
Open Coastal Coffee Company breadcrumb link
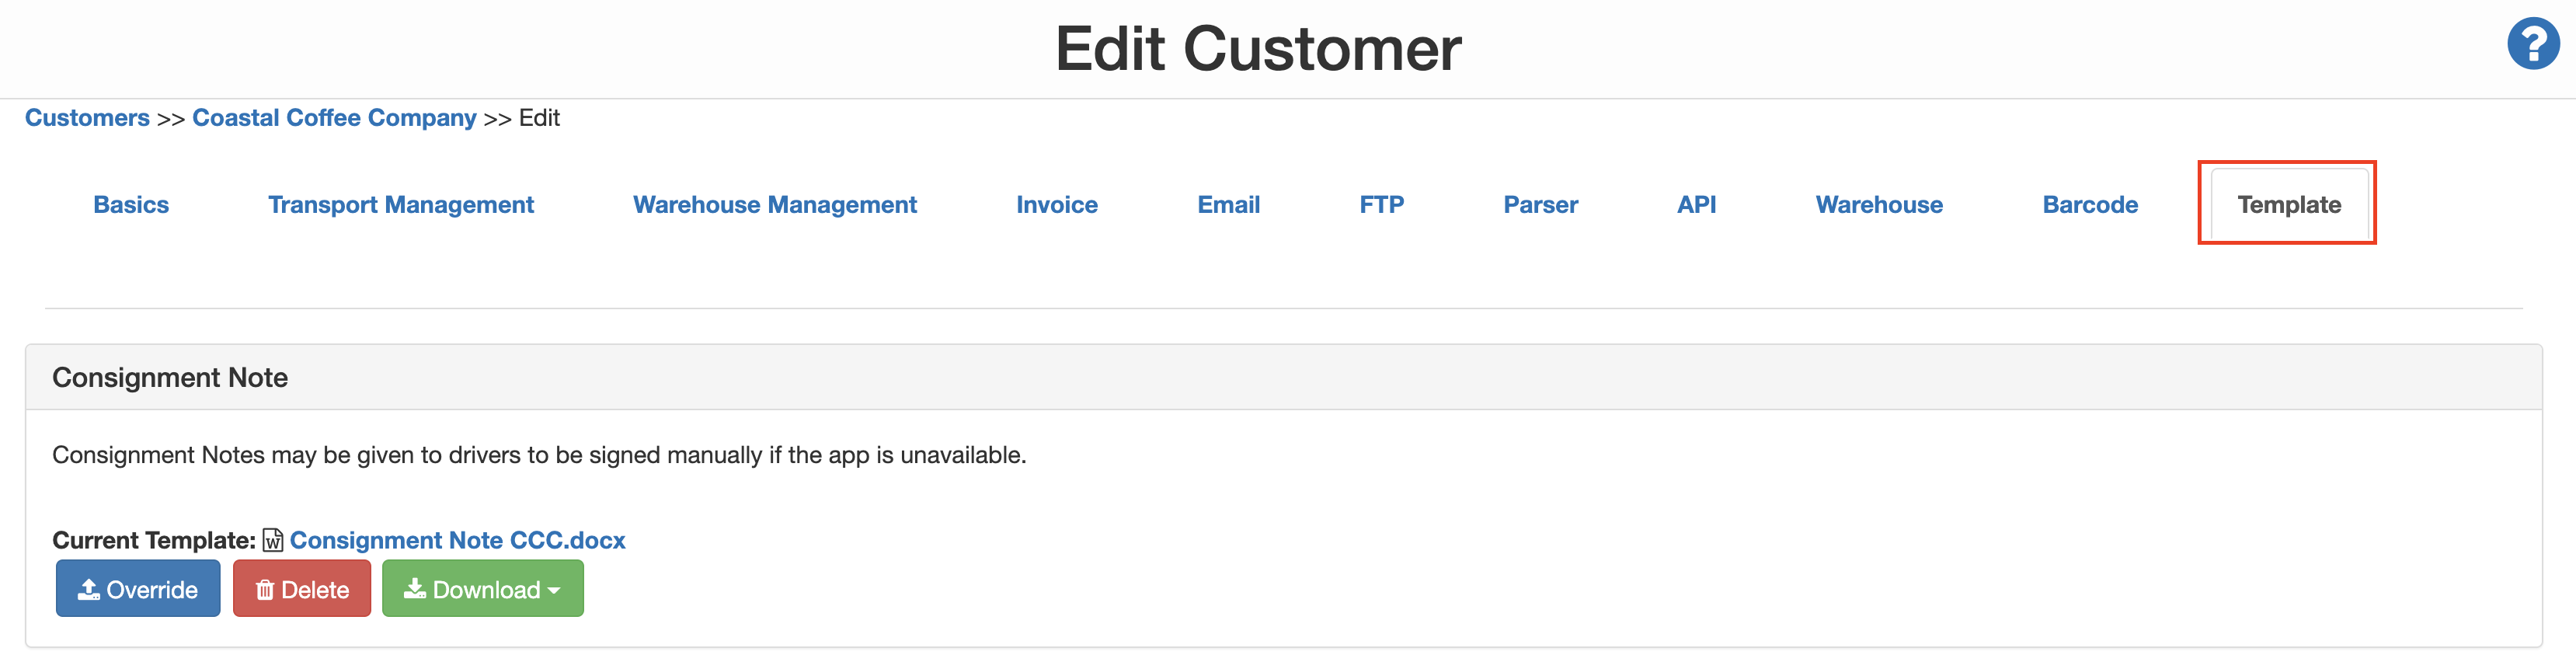(334, 118)
